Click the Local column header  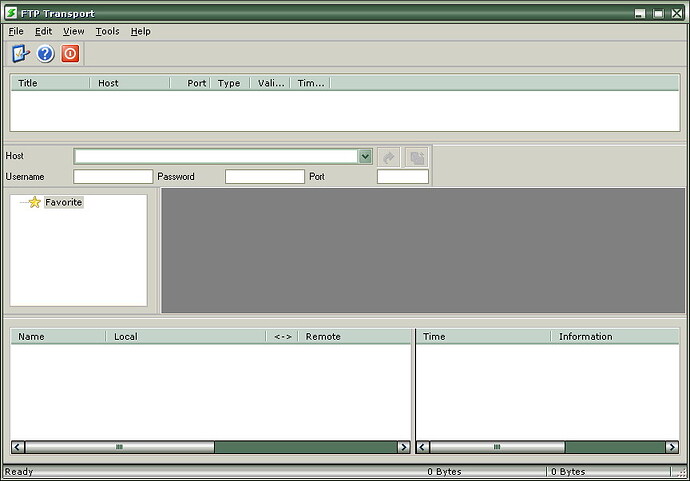coord(186,336)
